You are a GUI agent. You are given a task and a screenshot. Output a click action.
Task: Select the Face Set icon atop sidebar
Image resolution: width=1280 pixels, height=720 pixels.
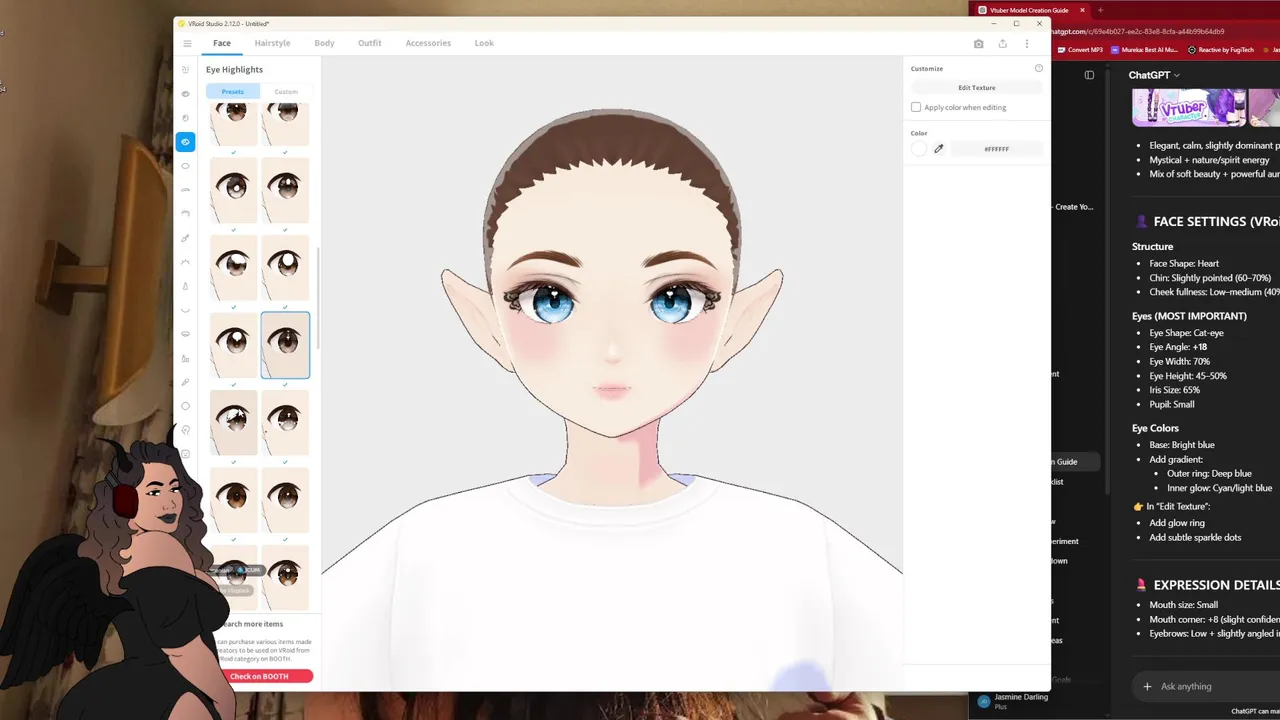pyautogui.click(x=185, y=70)
